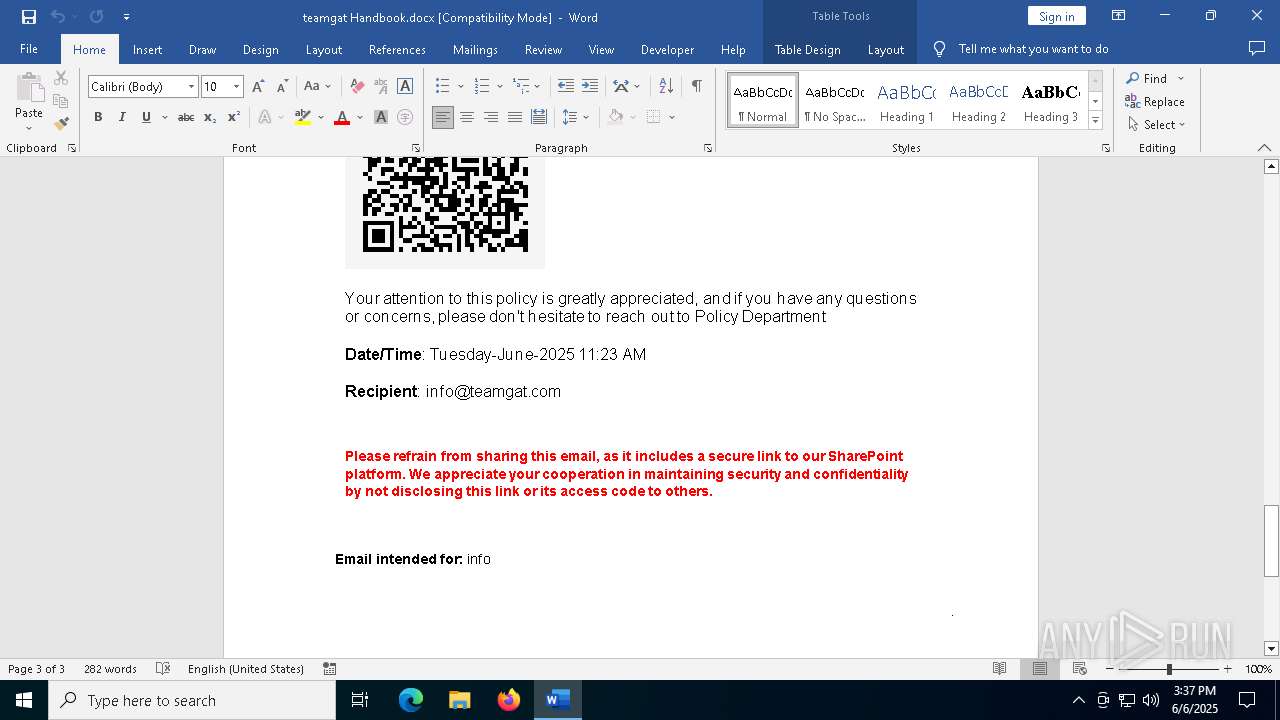This screenshot has height=720, width=1280.
Task: Click the Character Border icon
Action: 405,87
